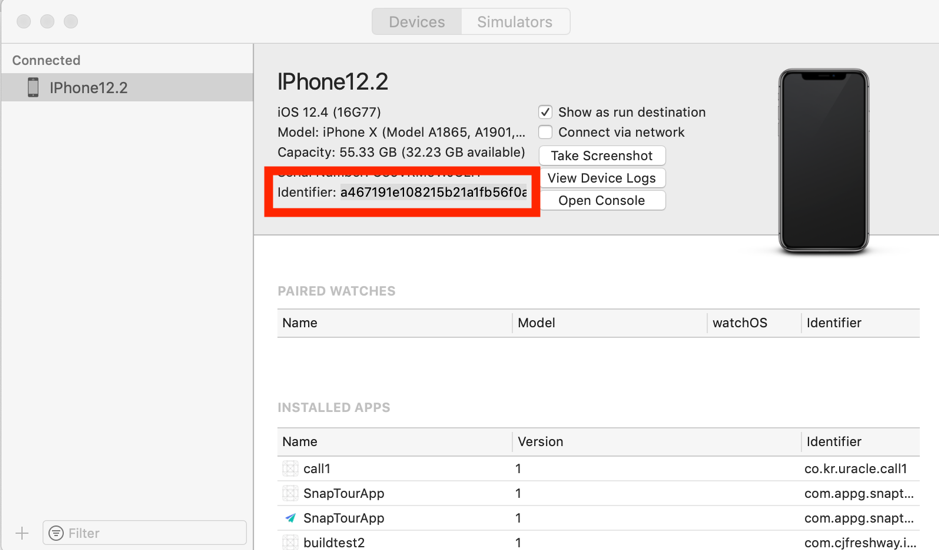
Task: Click the filter lines icon in the Filter field
Action: 56,533
